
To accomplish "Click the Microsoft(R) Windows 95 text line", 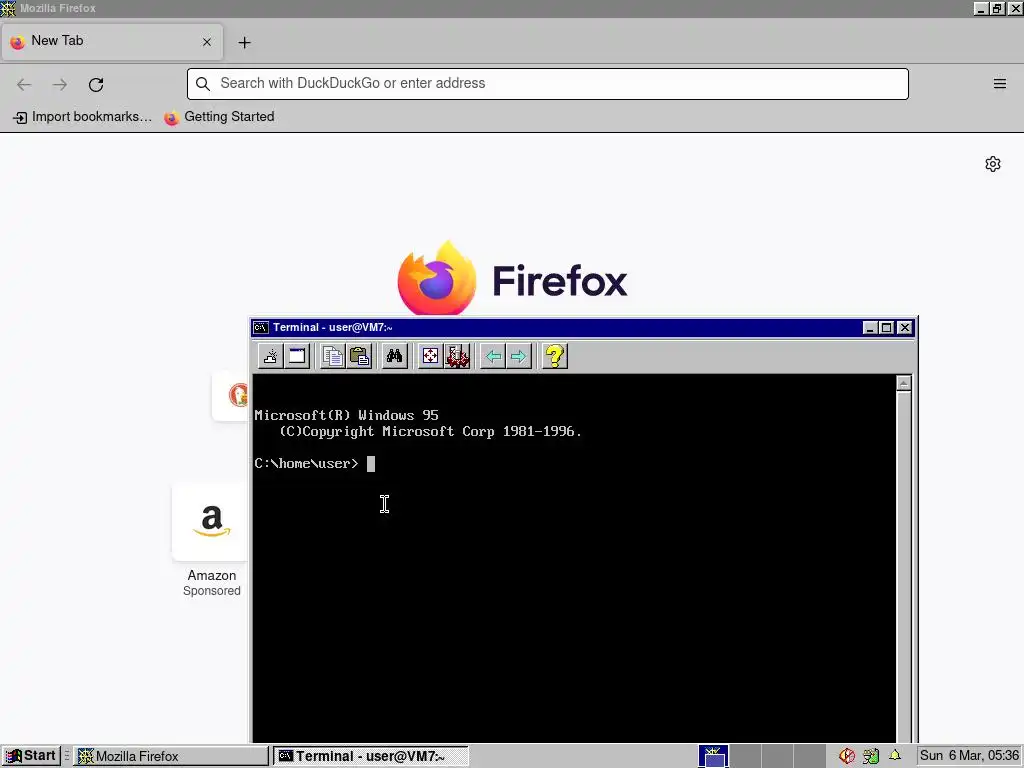I will (346, 415).
